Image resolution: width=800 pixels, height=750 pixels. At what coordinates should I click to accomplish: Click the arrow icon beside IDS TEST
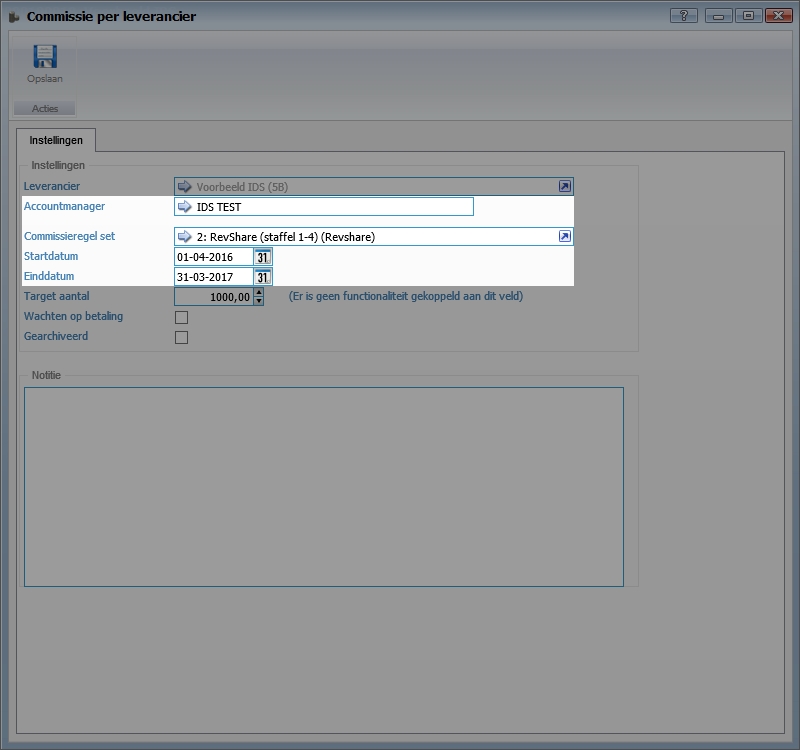coord(184,207)
